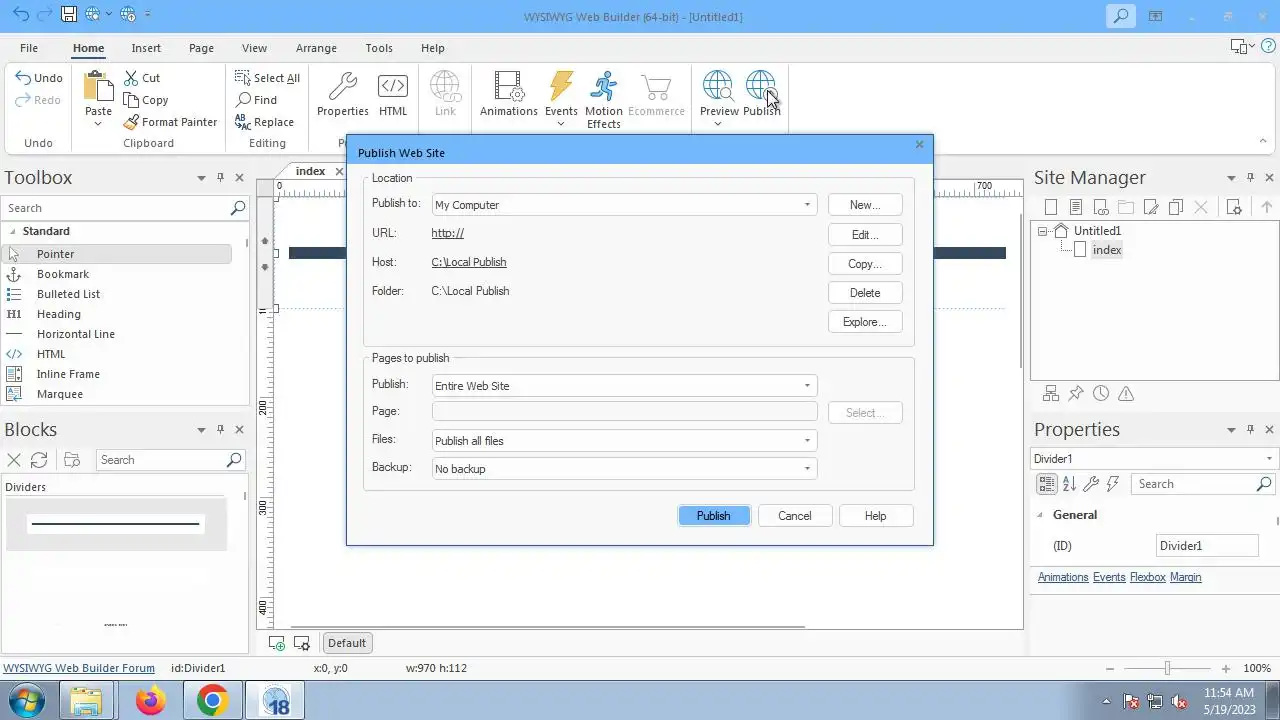Click alphabetical sort icon in Properties

1069,484
